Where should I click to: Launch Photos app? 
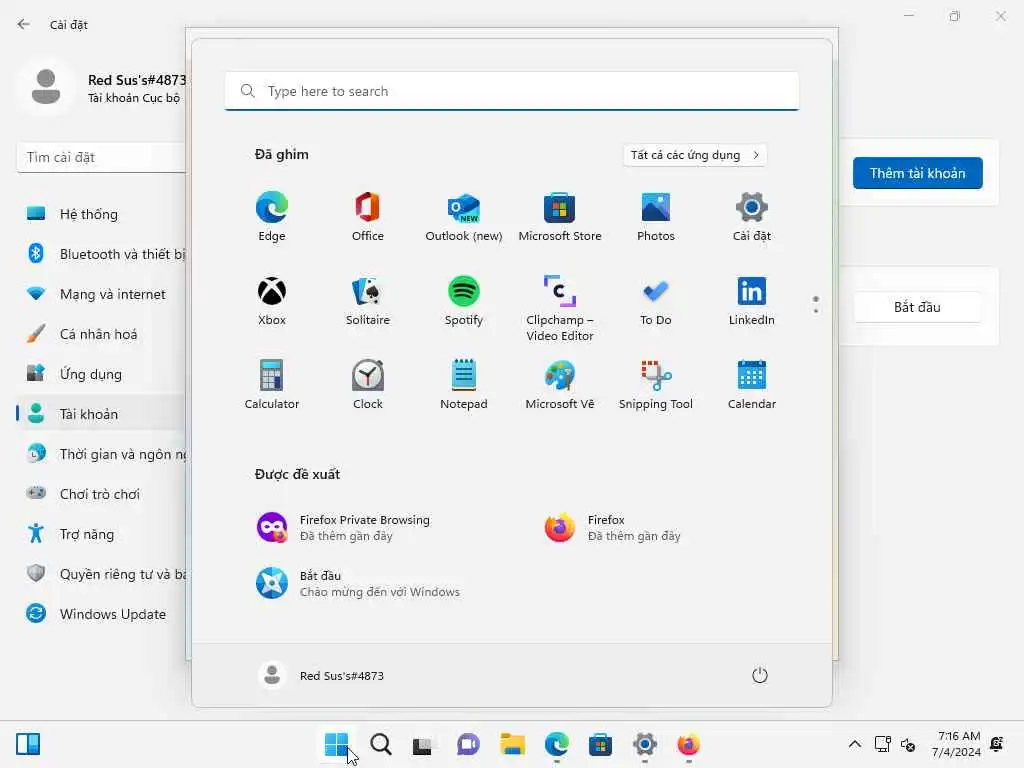pyautogui.click(x=656, y=217)
